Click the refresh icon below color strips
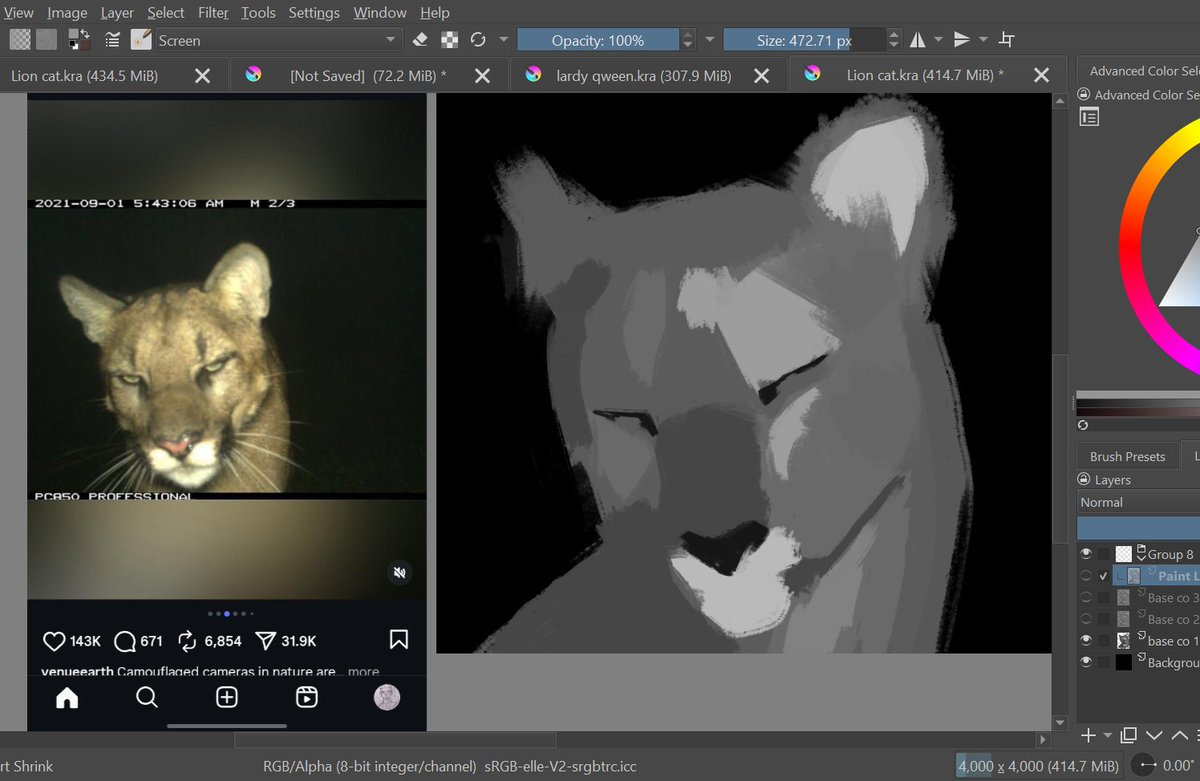 tap(1083, 425)
